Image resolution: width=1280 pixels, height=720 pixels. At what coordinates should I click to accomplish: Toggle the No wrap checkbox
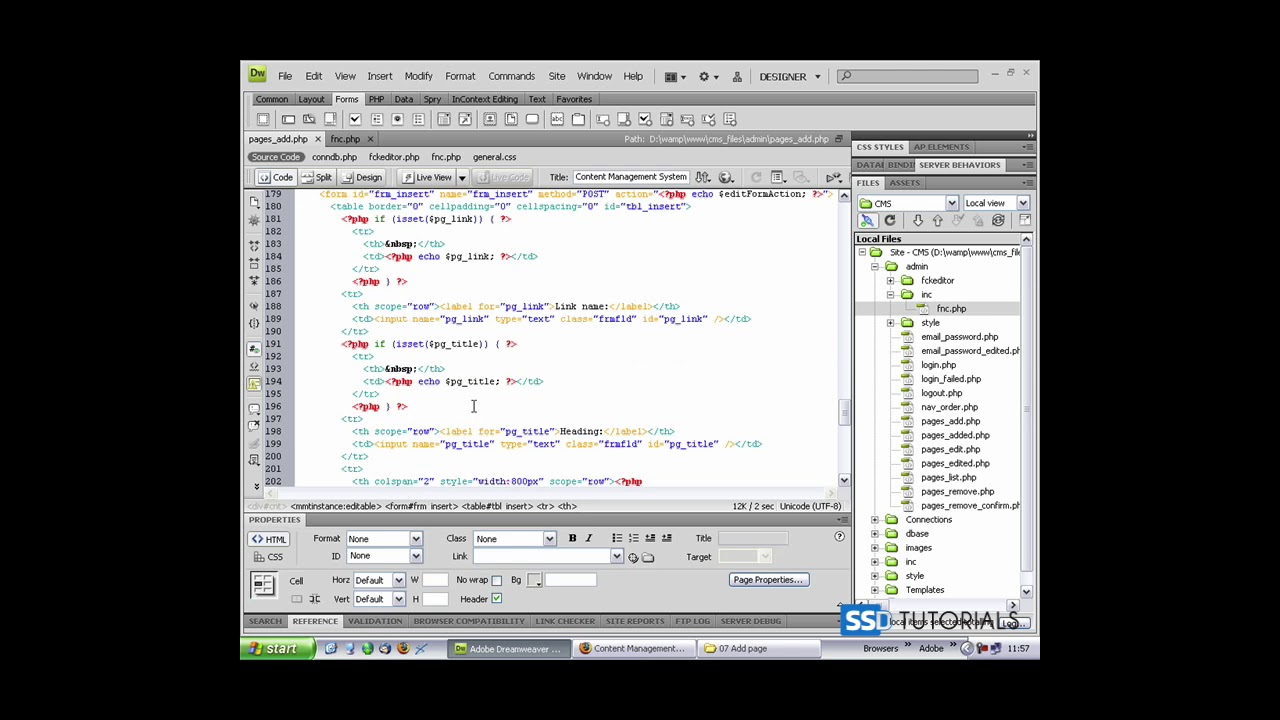496,580
